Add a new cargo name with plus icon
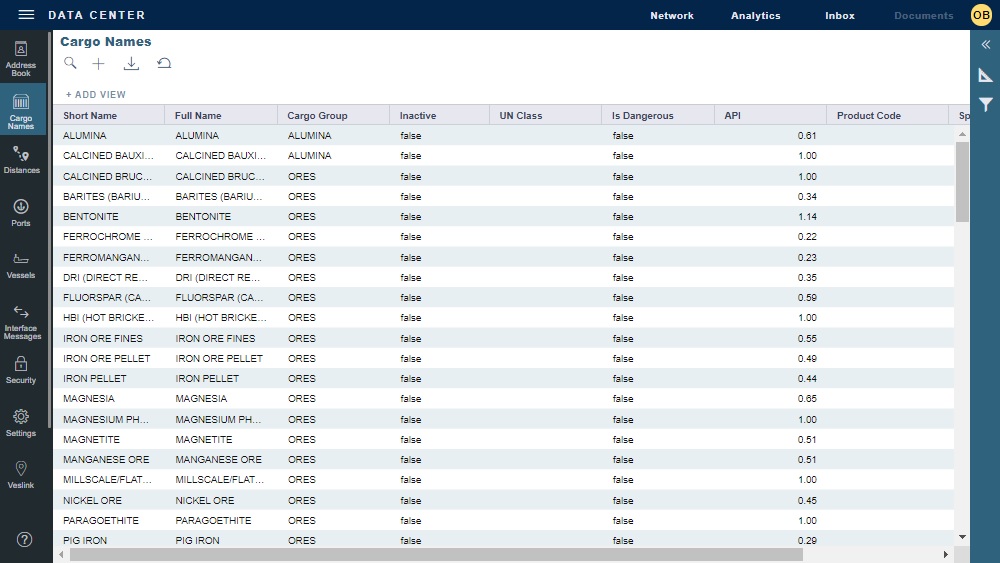1000x563 pixels. (x=98, y=63)
